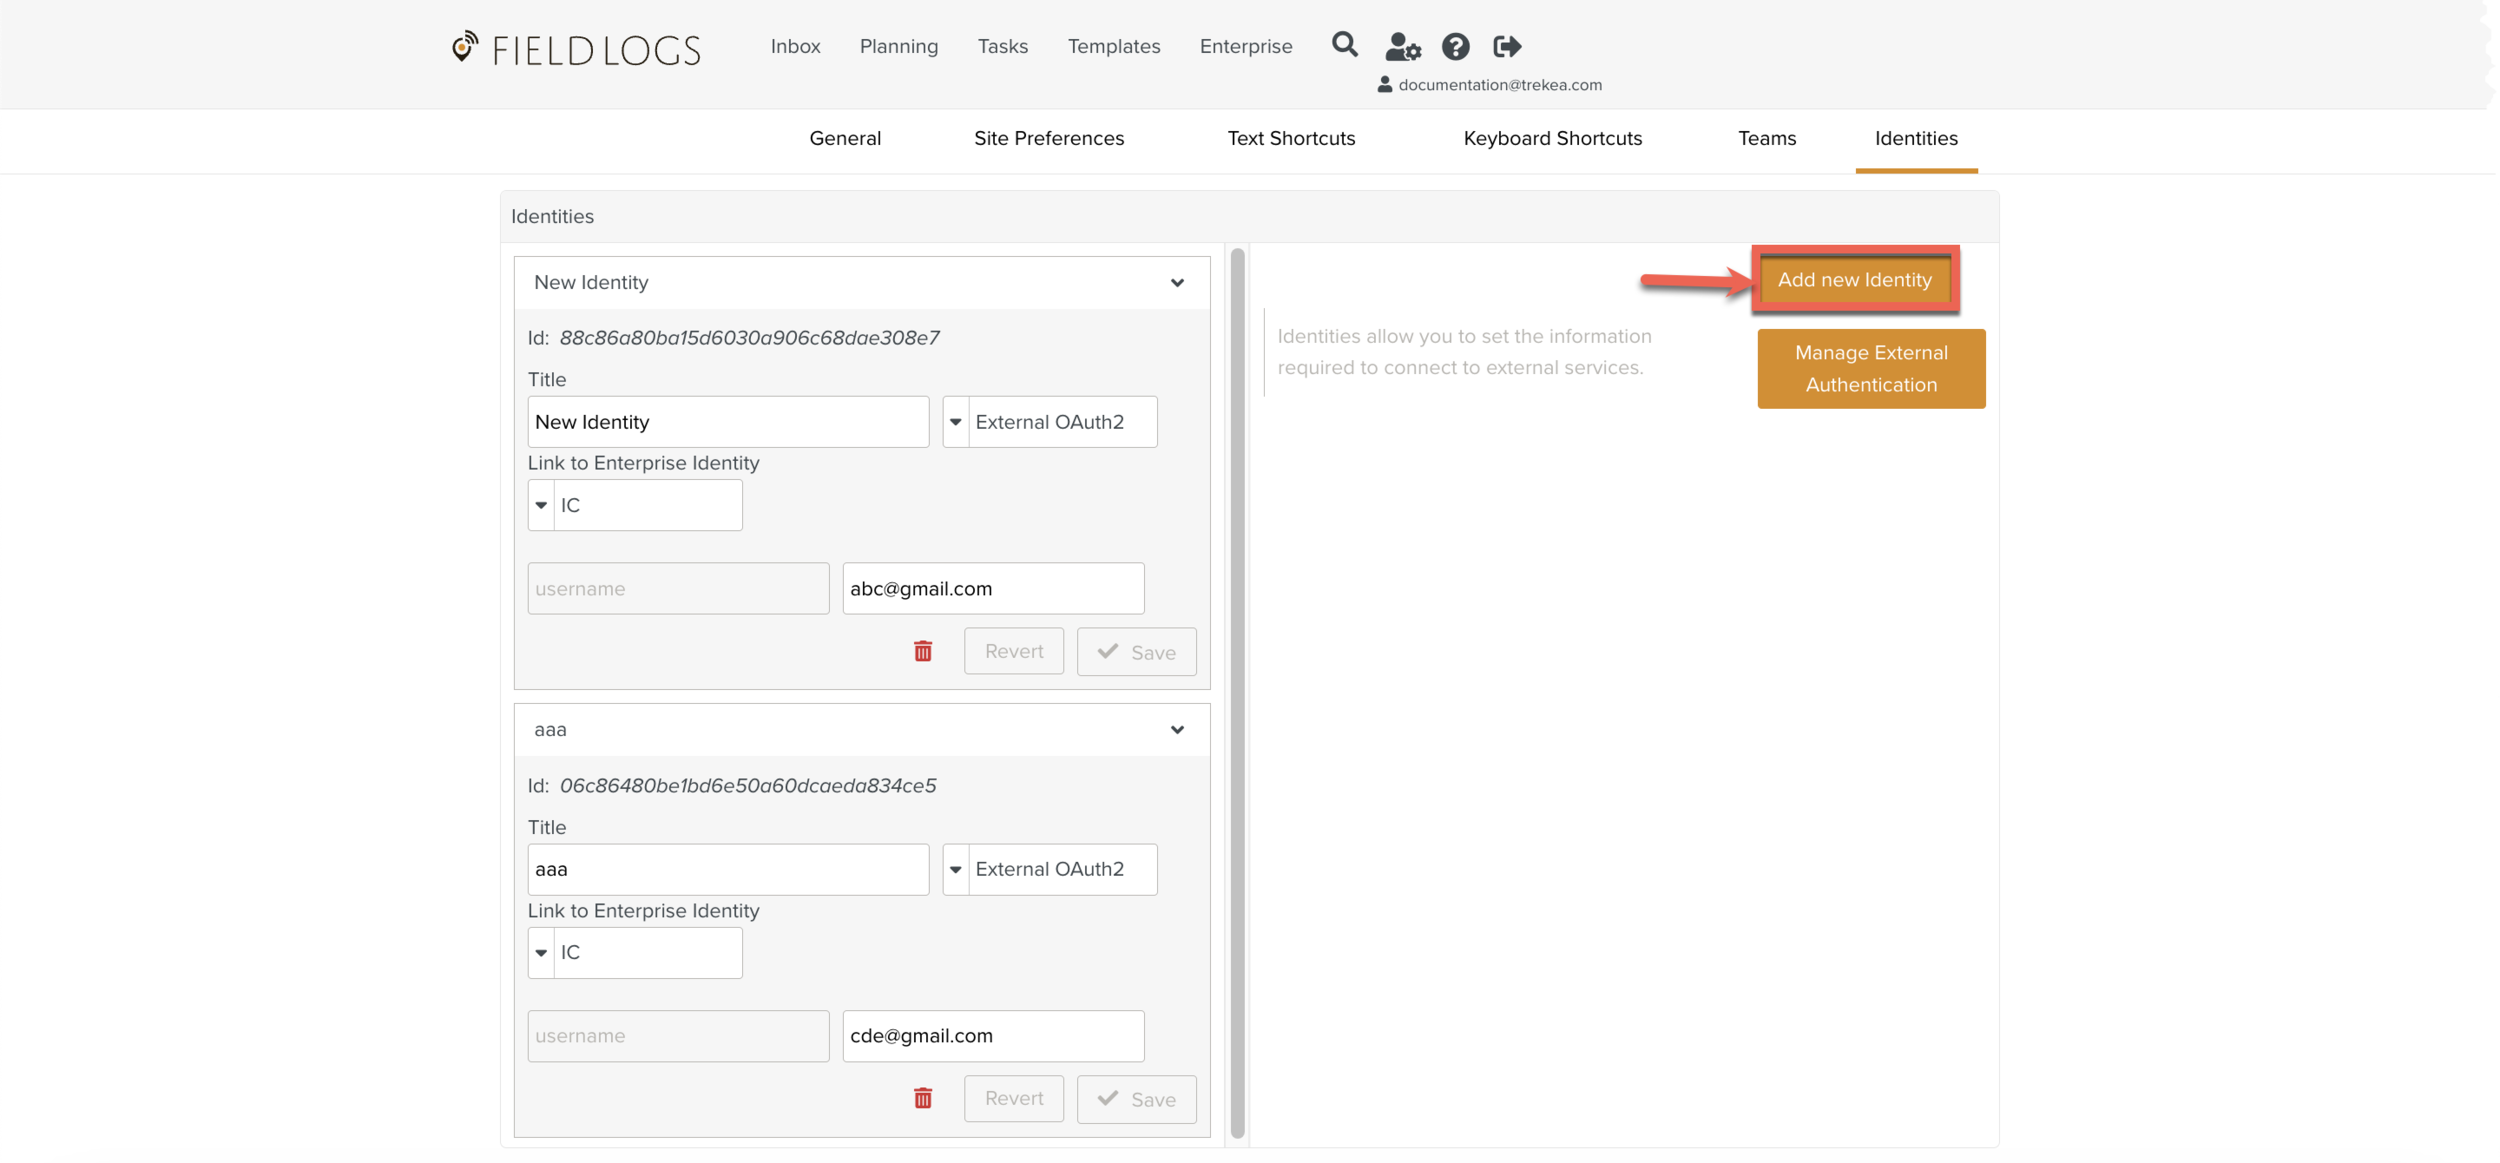Open External OAuth2 dropdown for New Identity
The image size is (2500, 1163).
956,422
